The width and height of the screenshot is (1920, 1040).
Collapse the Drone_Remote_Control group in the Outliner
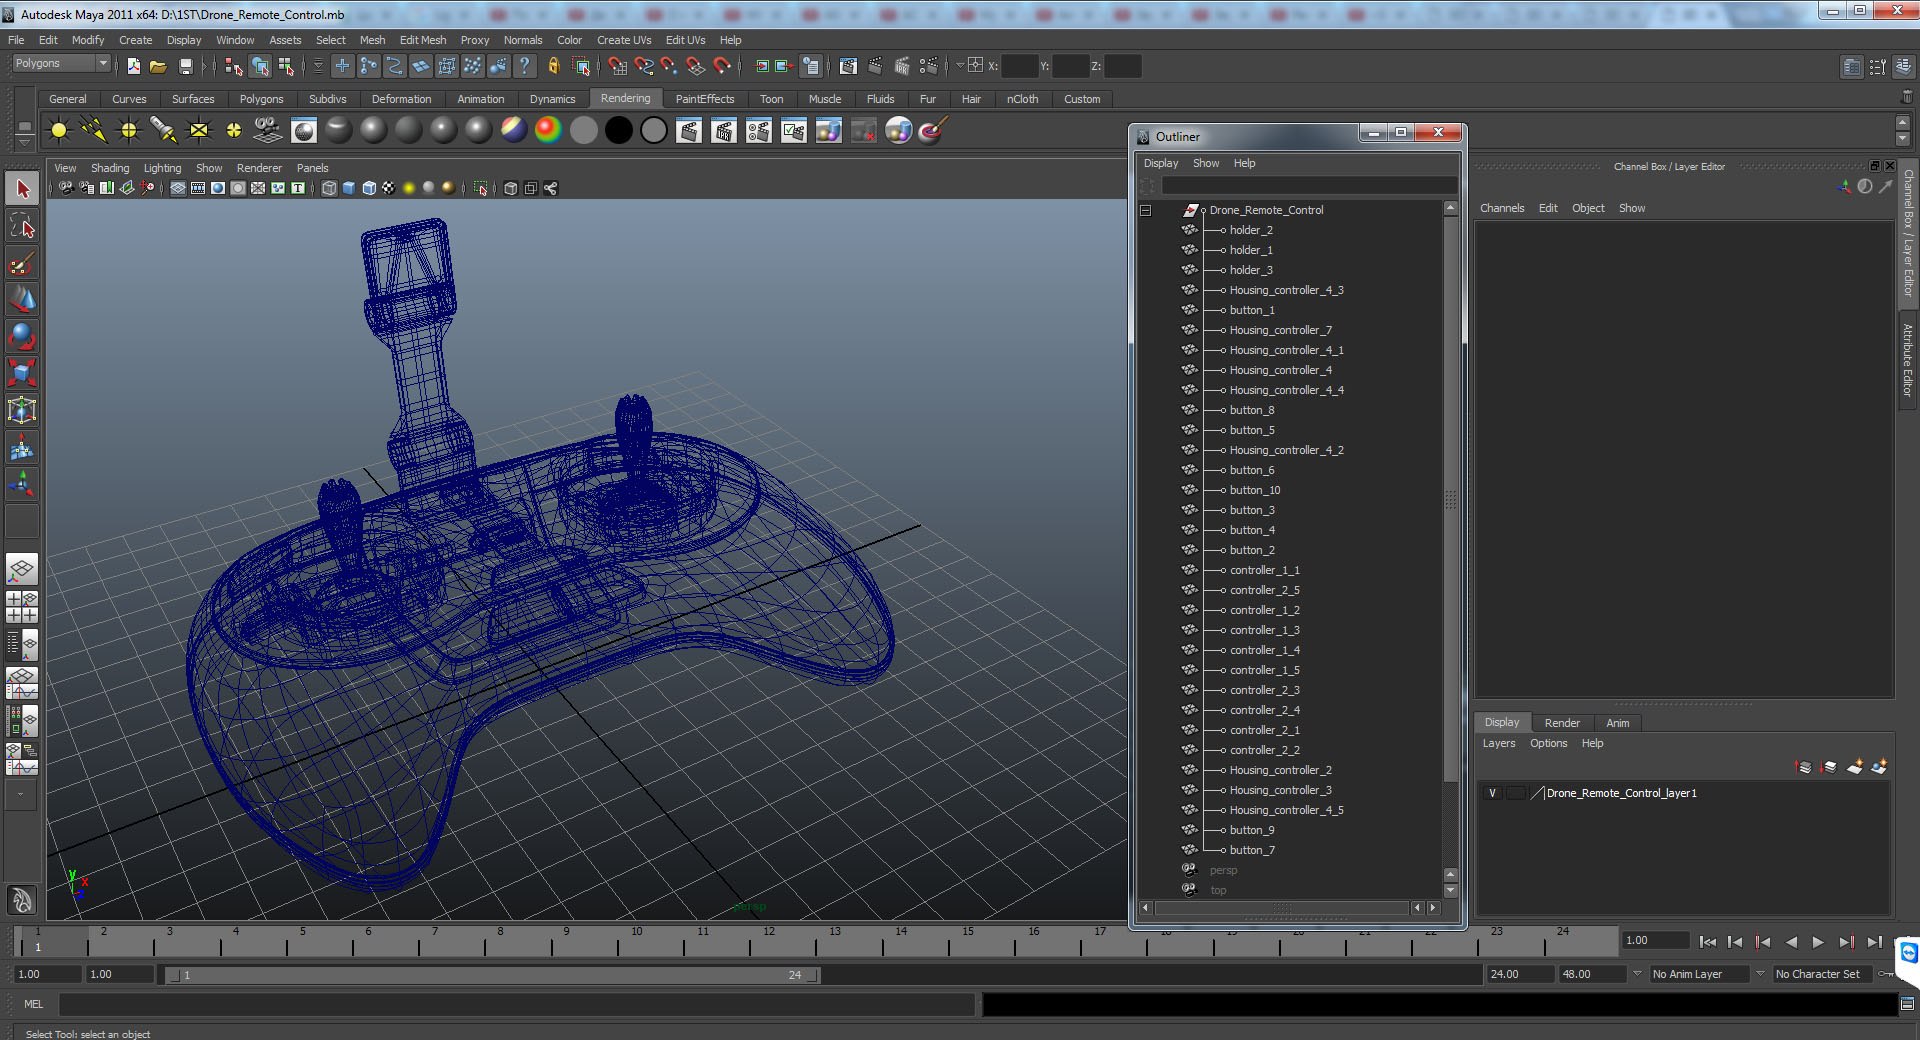1146,210
